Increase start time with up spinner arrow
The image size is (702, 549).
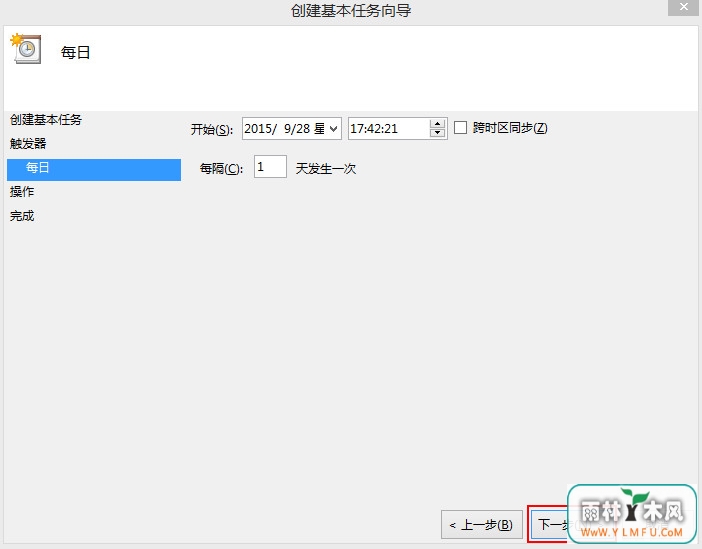(437, 124)
